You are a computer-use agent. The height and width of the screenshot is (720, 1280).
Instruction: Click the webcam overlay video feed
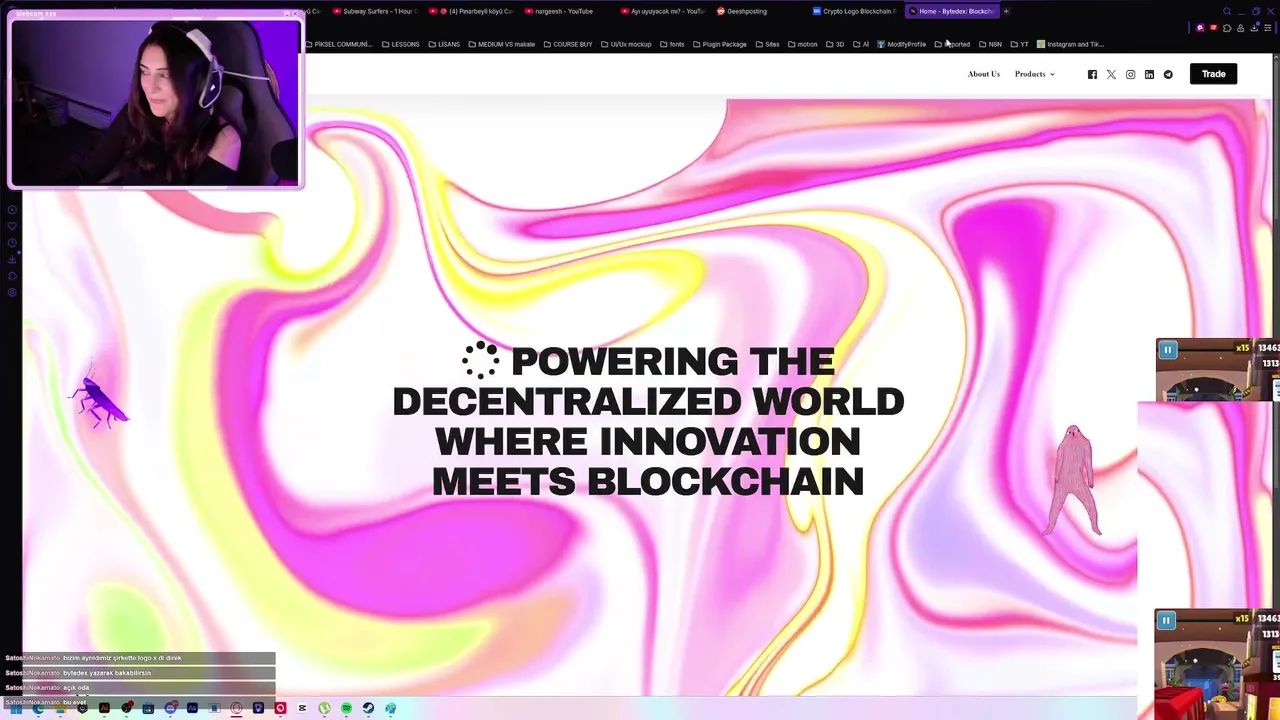155,103
